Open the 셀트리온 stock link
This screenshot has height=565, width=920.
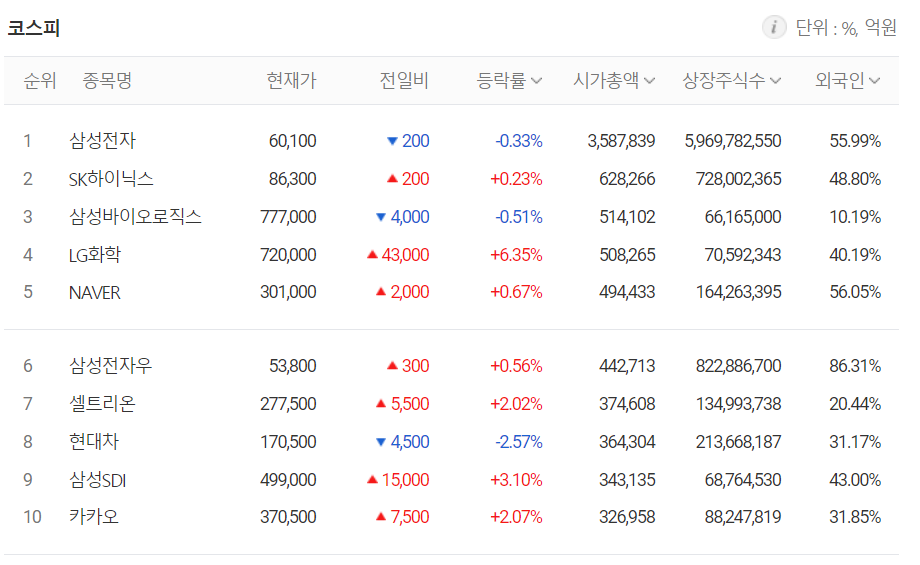[x=102, y=404]
